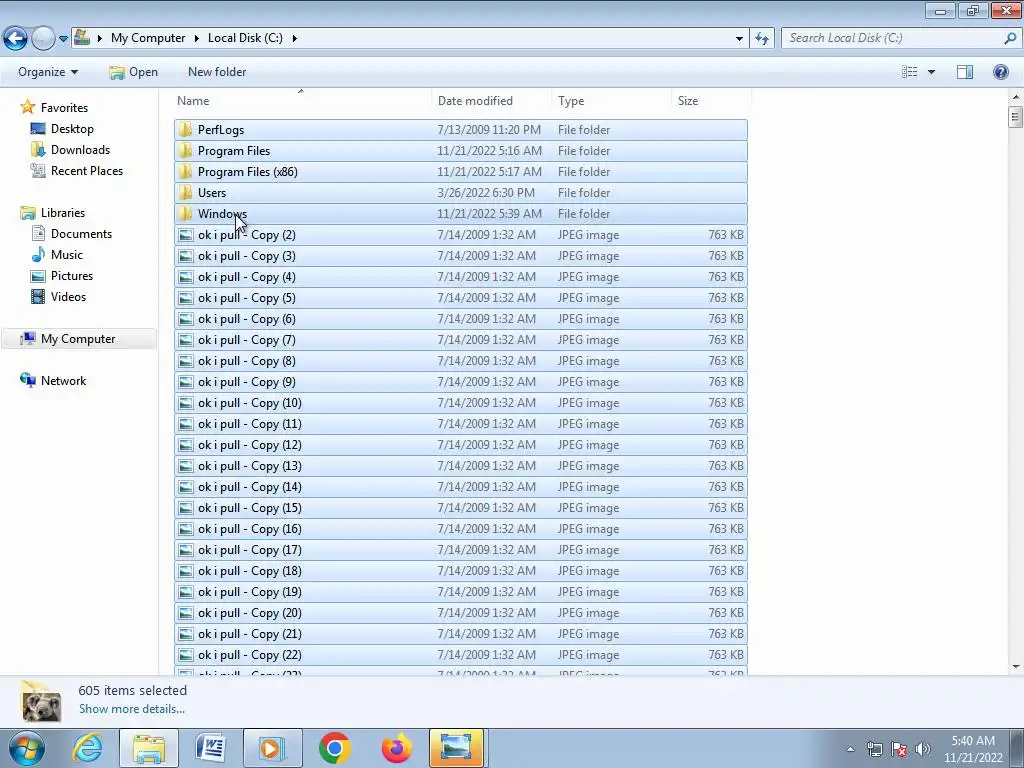
Task: Select the Windows folder name
Action: tap(222, 214)
